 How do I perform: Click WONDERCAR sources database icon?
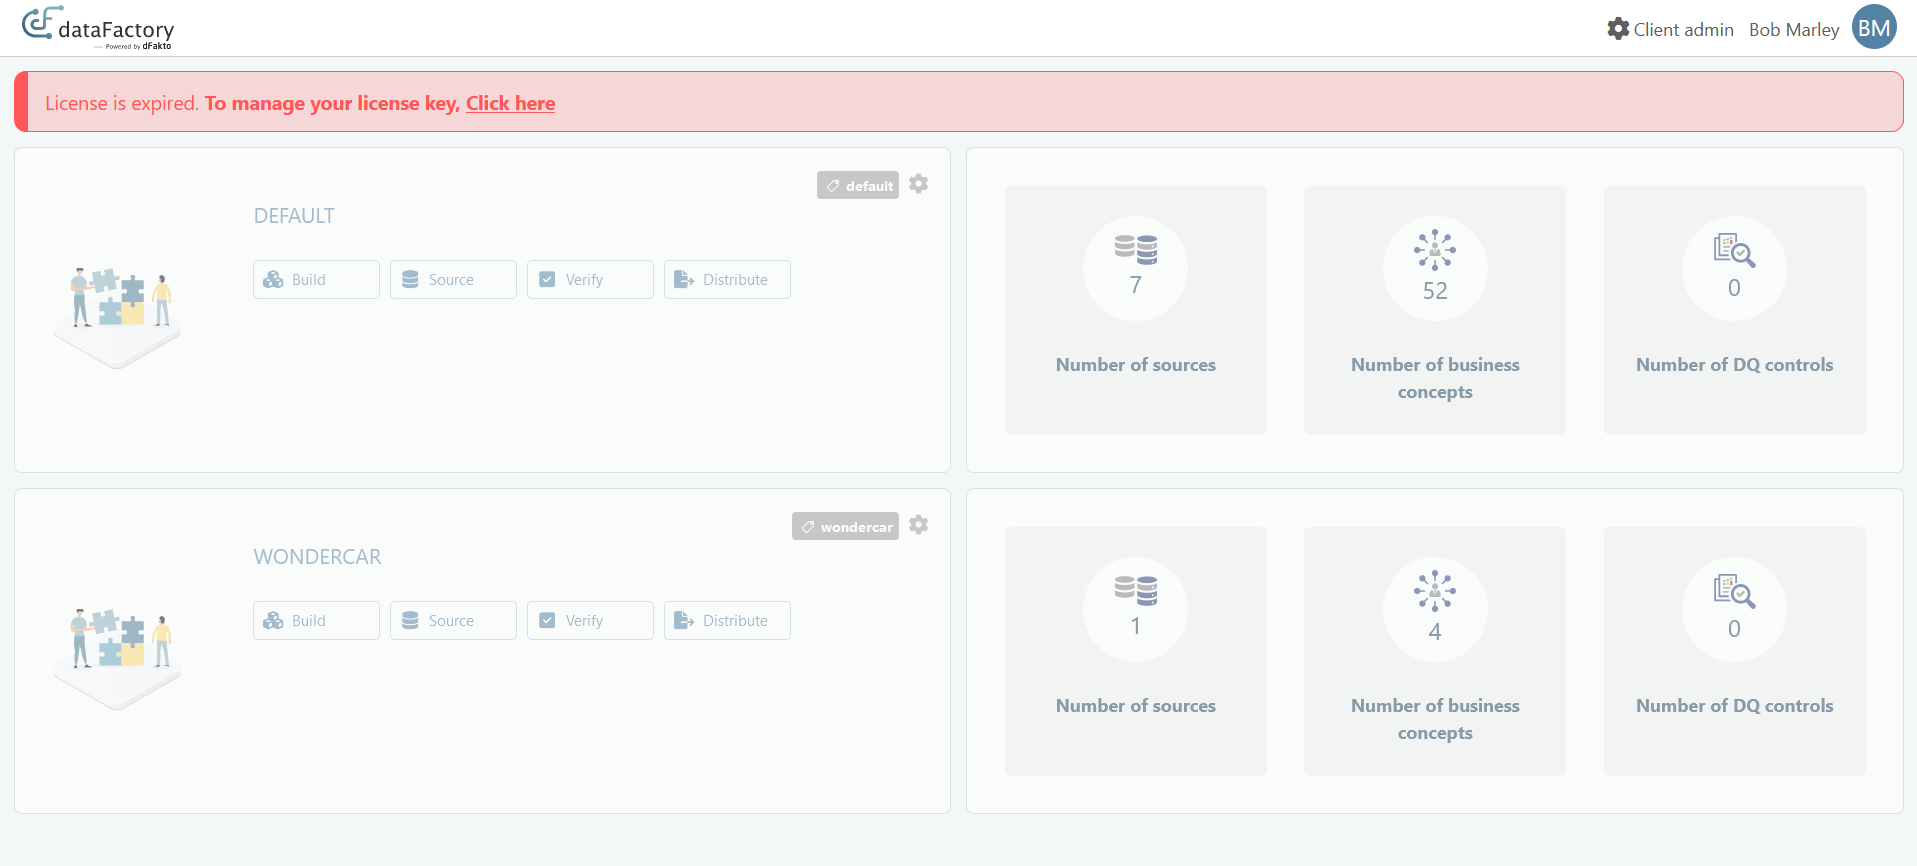[1135, 591]
